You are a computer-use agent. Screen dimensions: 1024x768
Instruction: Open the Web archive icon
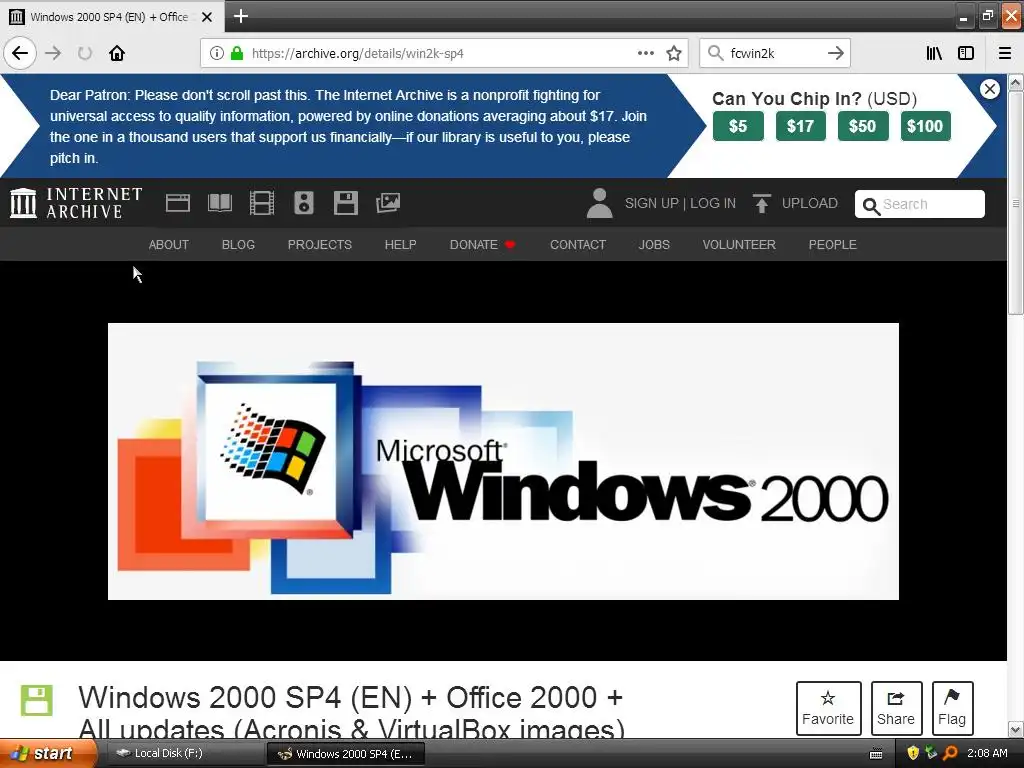pyautogui.click(x=178, y=203)
